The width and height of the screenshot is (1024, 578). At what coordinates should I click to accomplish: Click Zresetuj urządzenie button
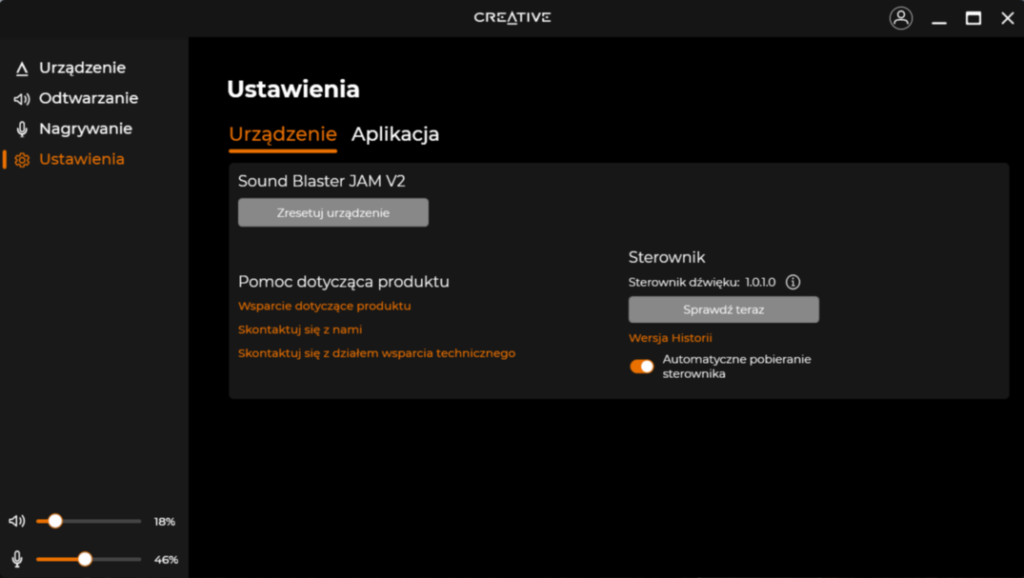pos(332,212)
